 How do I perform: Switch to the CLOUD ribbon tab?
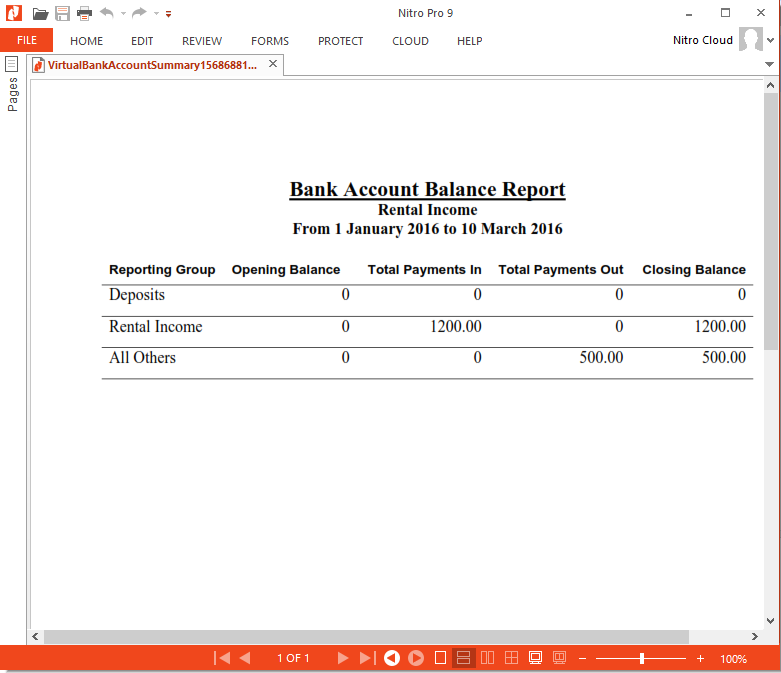click(410, 41)
